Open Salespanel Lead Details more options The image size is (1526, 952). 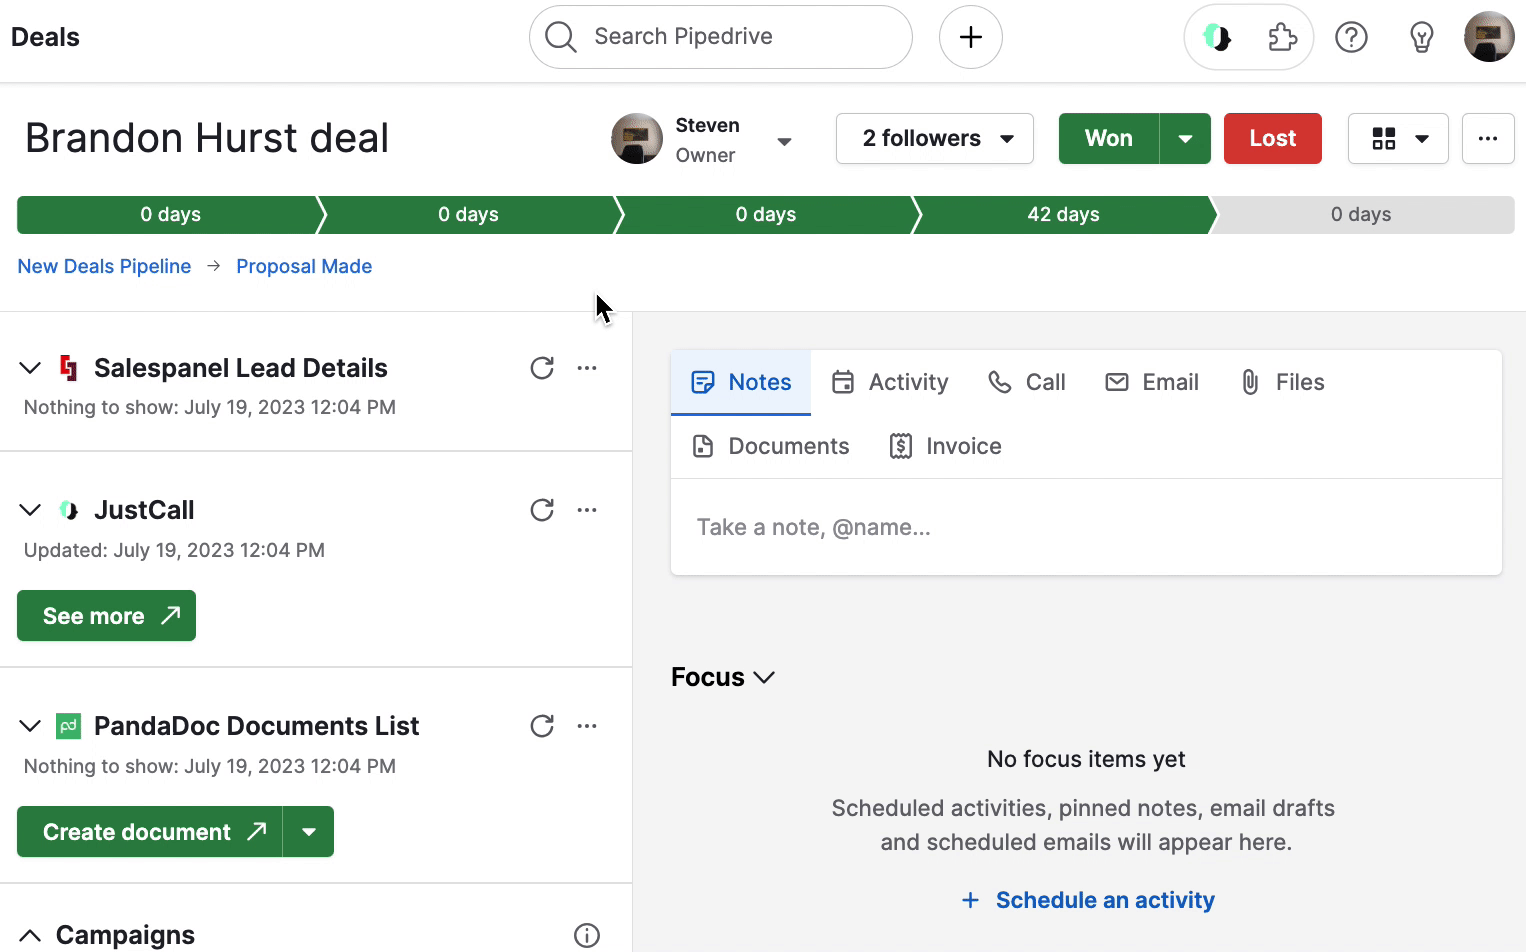point(587,368)
